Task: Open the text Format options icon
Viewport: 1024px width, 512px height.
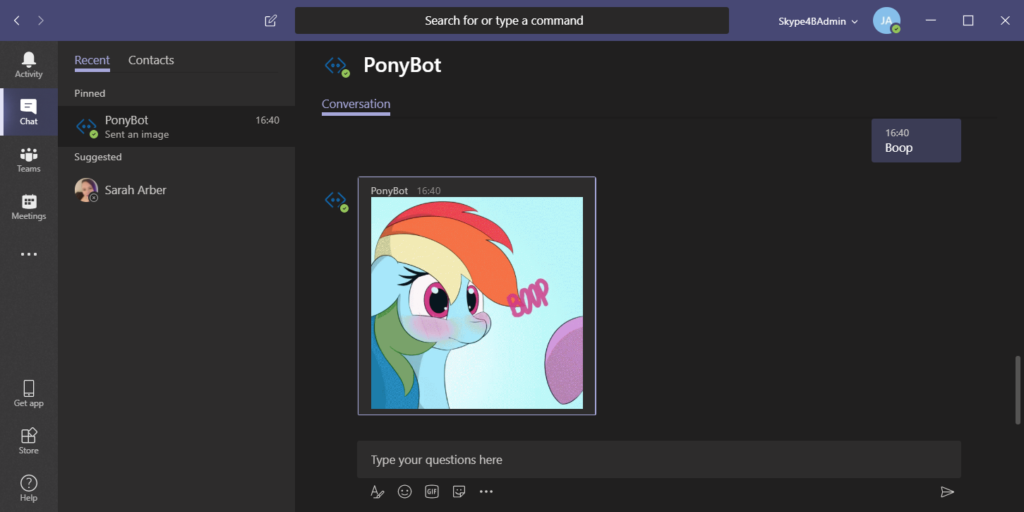Action: (377, 492)
